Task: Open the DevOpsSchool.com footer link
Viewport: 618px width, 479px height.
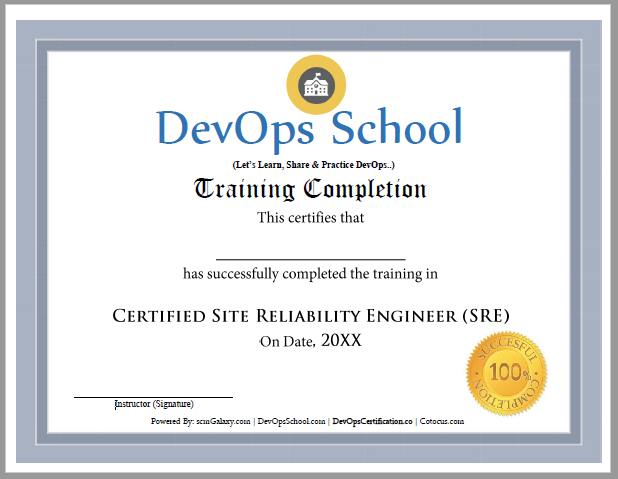Action: pos(291,422)
